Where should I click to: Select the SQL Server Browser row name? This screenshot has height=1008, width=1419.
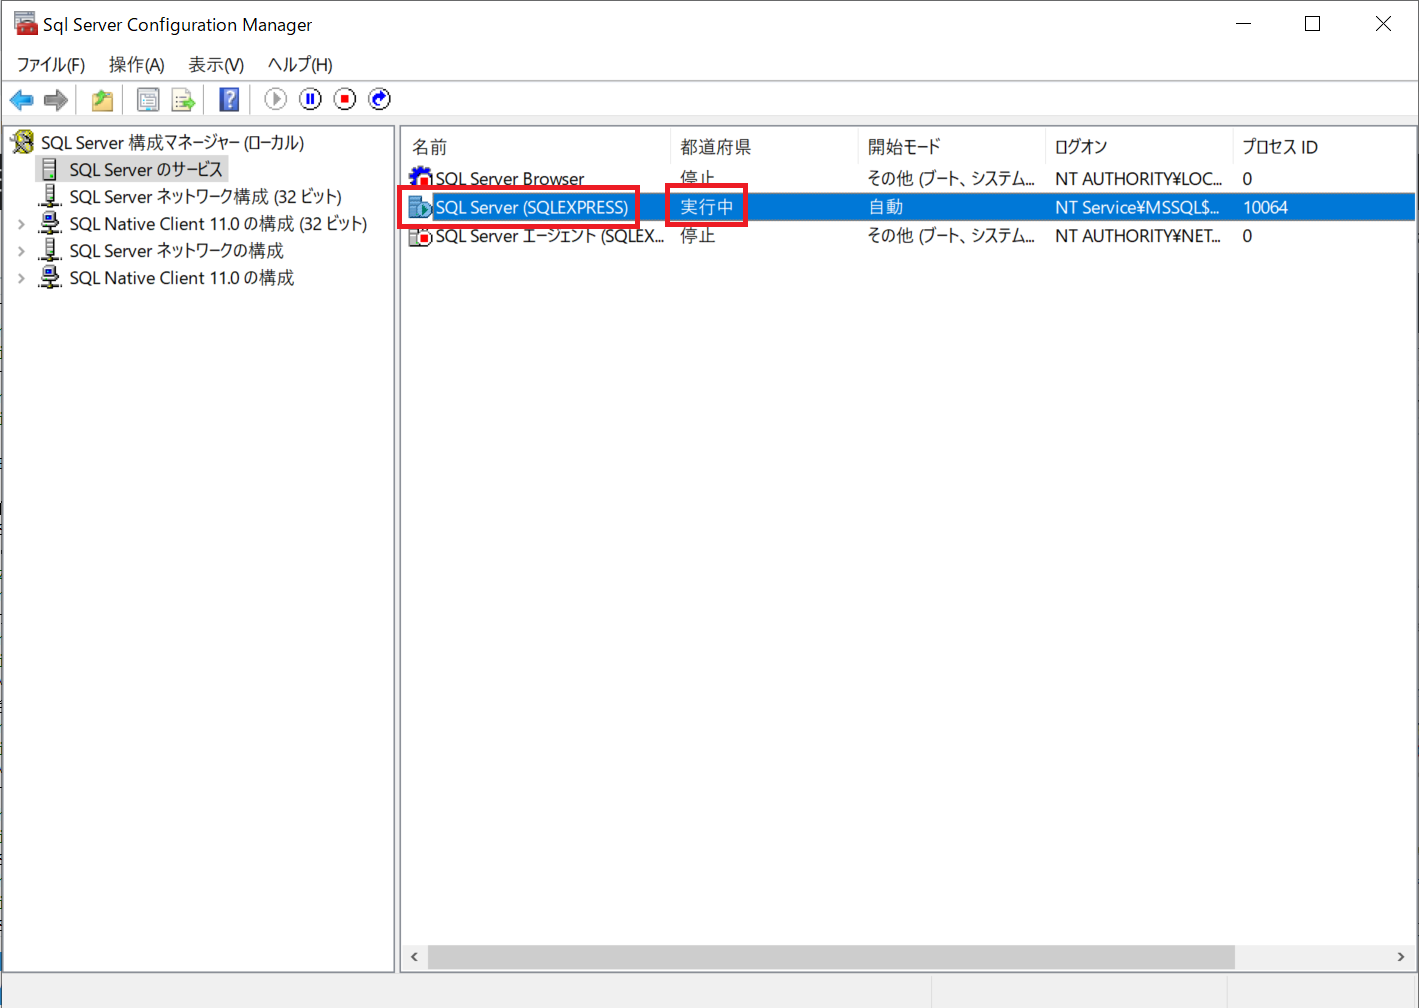tap(510, 179)
